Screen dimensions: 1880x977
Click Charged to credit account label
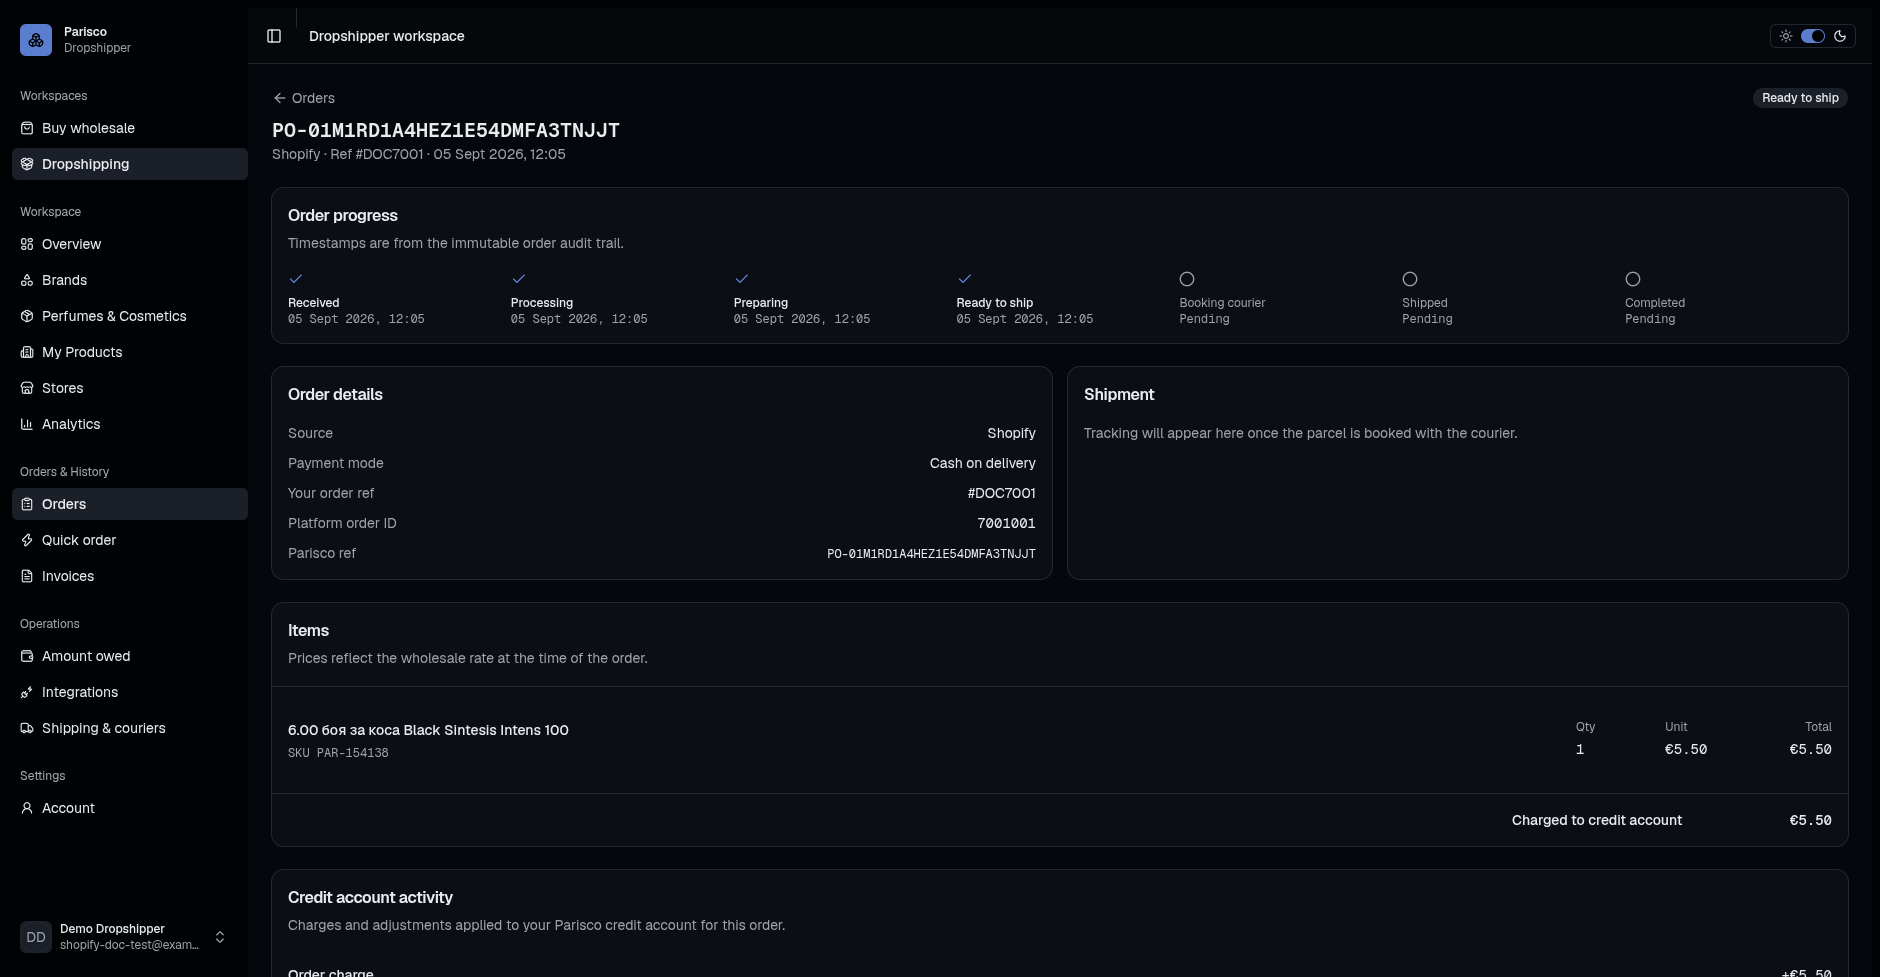(1597, 820)
